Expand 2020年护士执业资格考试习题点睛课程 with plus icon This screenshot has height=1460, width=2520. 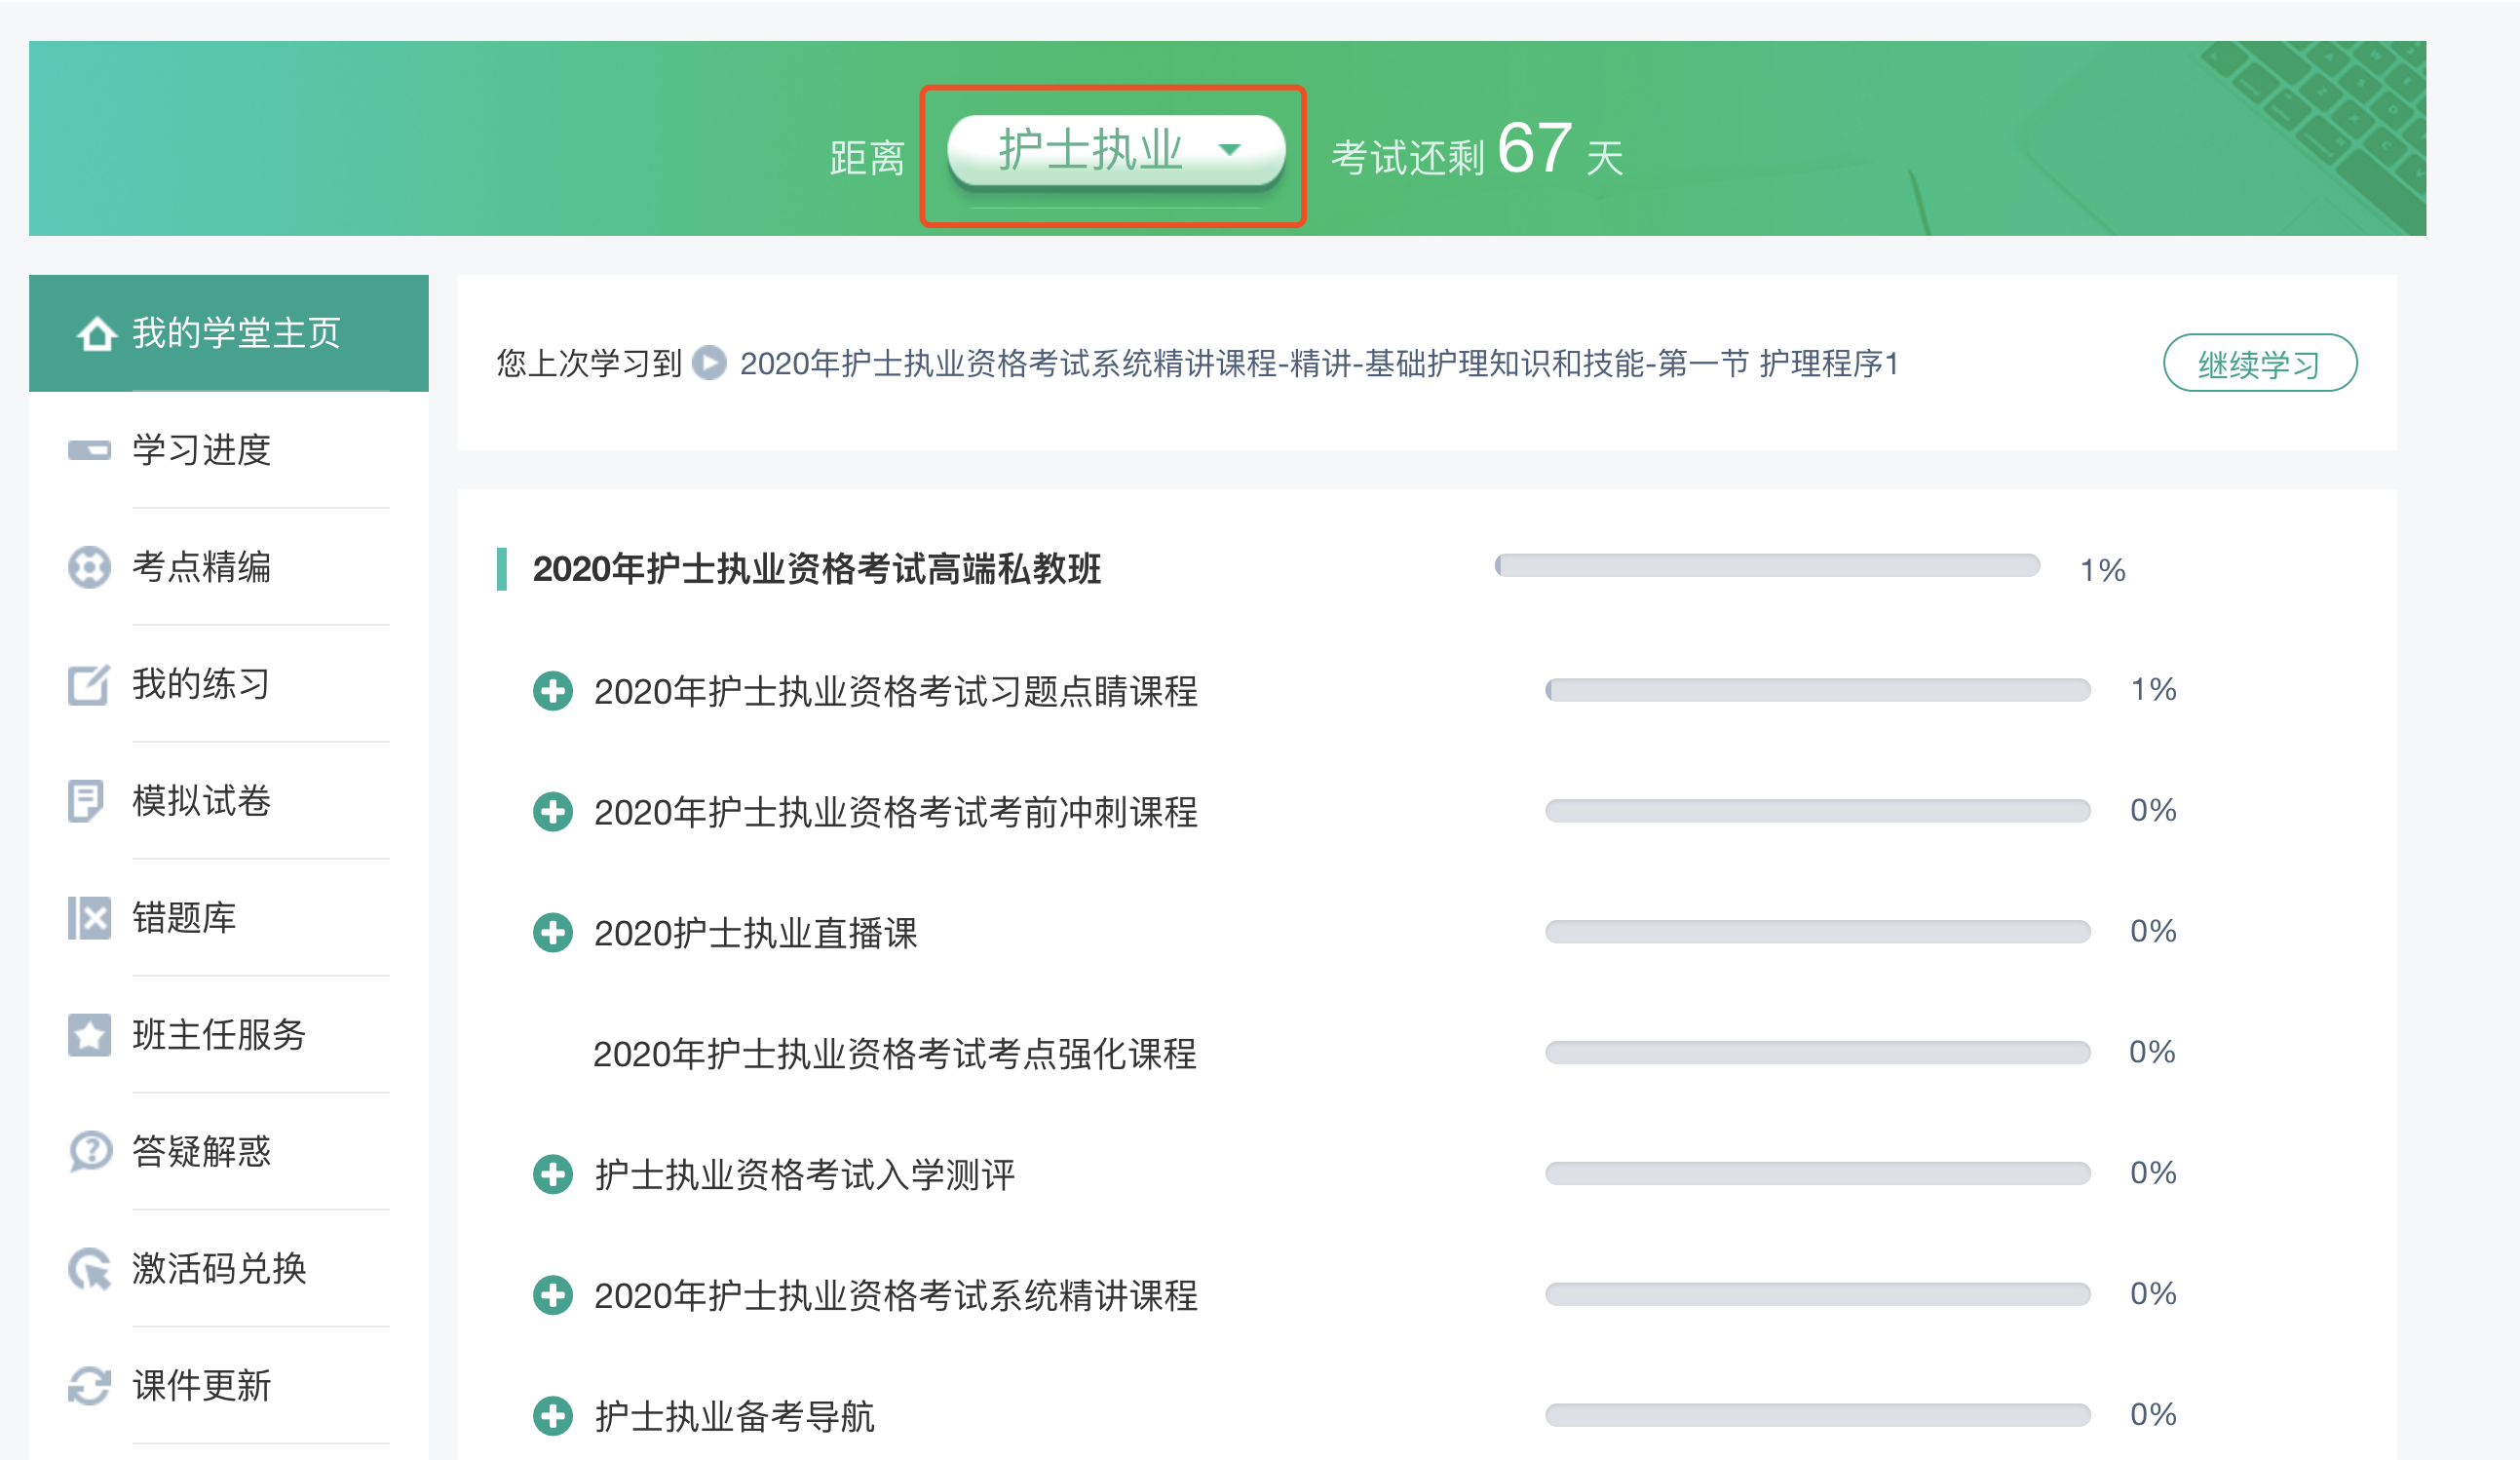coord(553,691)
